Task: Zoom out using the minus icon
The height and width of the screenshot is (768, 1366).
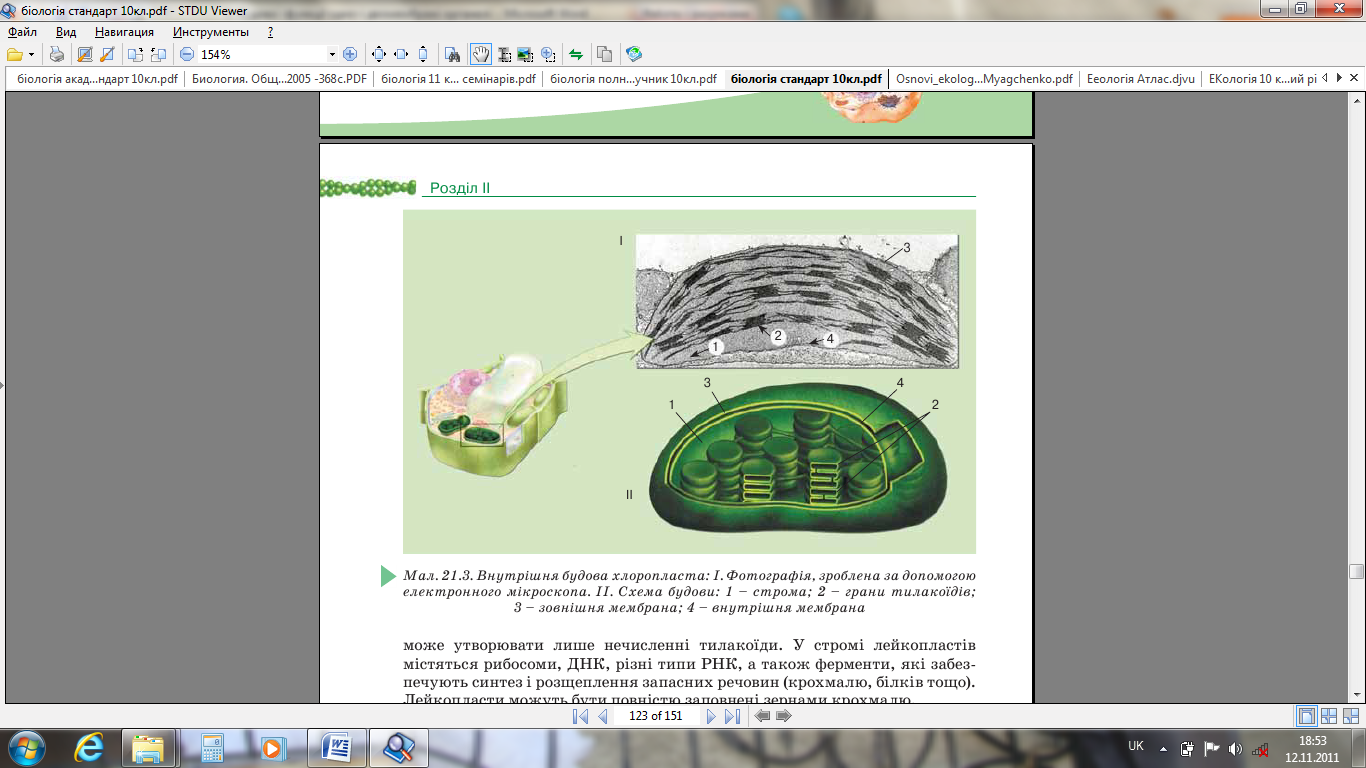Action: 187,54
